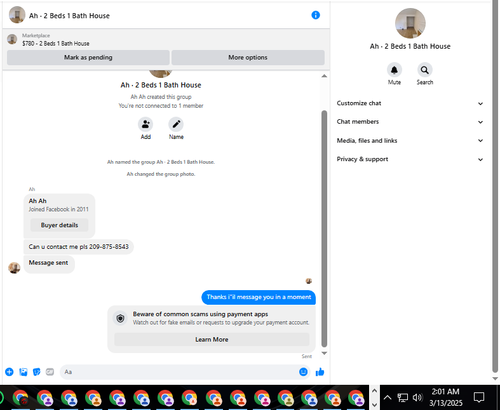Click 'Thanks i'll message you in a moment' bubble

pos(259,297)
